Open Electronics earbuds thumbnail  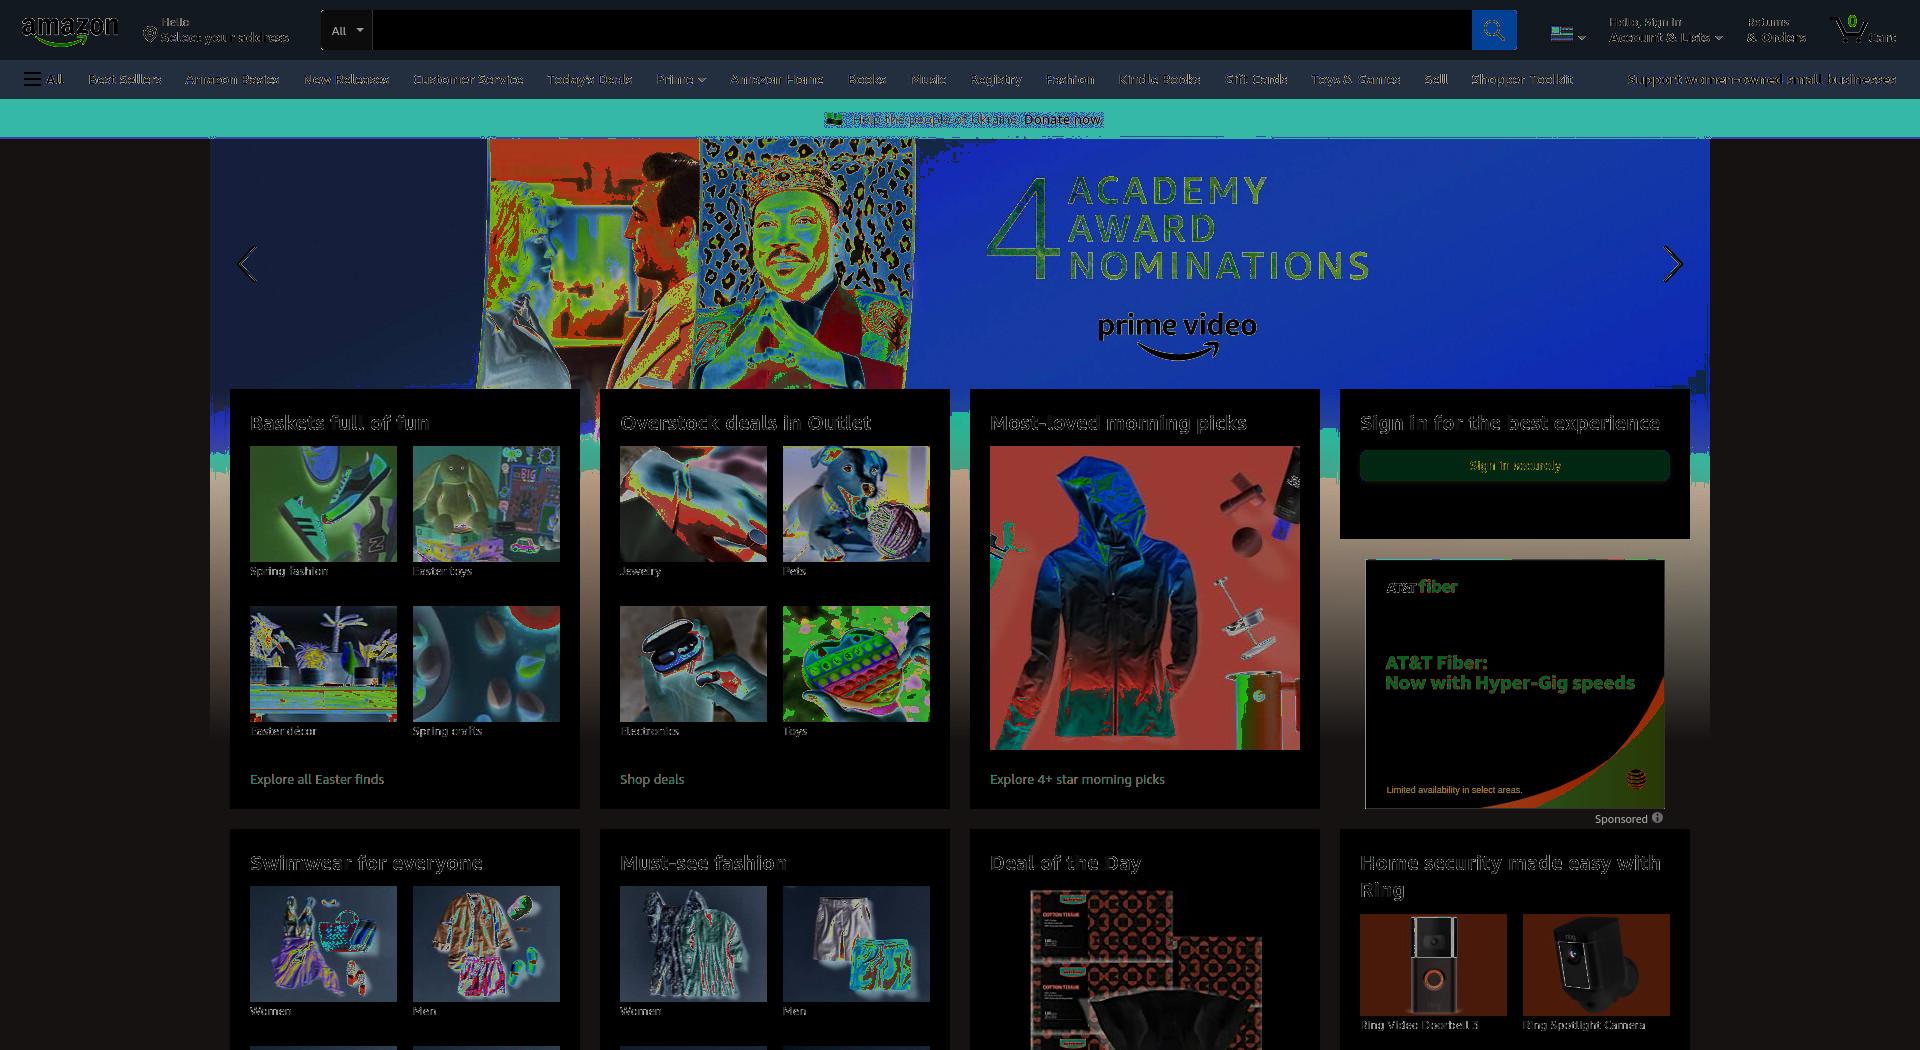tap(693, 664)
